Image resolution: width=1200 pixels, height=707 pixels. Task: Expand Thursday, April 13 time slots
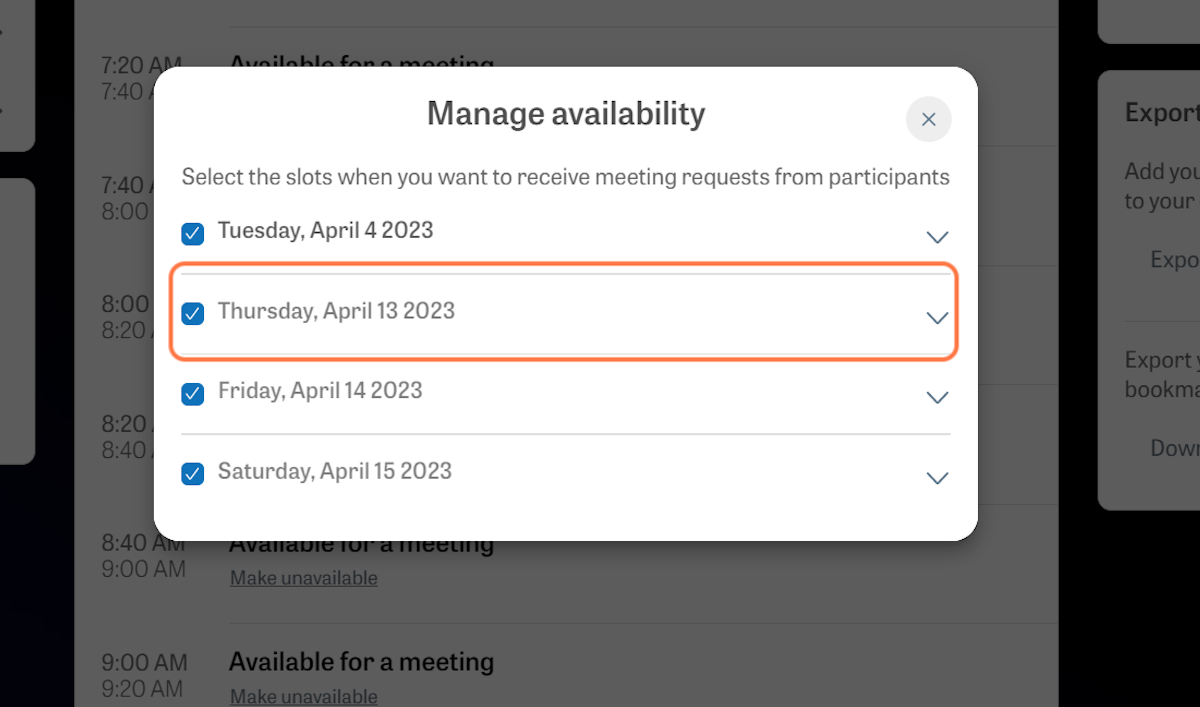[x=937, y=317]
